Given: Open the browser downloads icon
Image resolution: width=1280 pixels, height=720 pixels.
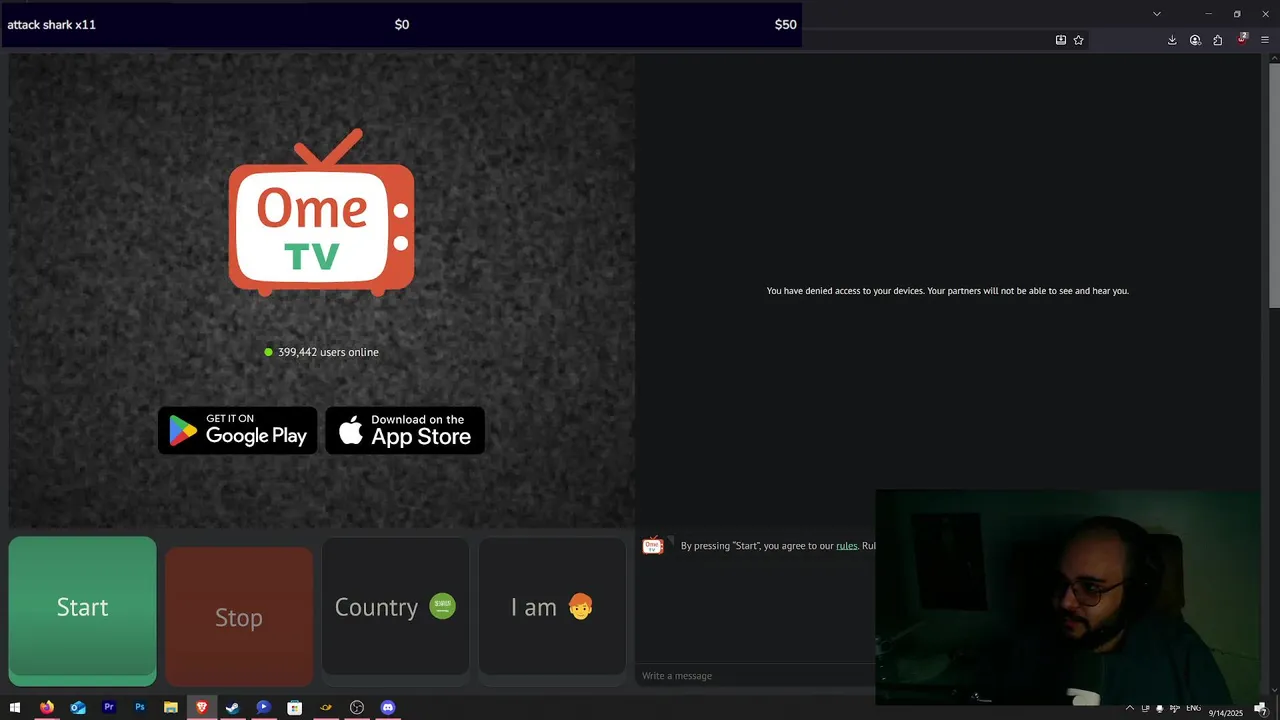Looking at the screenshot, I should point(1172,40).
